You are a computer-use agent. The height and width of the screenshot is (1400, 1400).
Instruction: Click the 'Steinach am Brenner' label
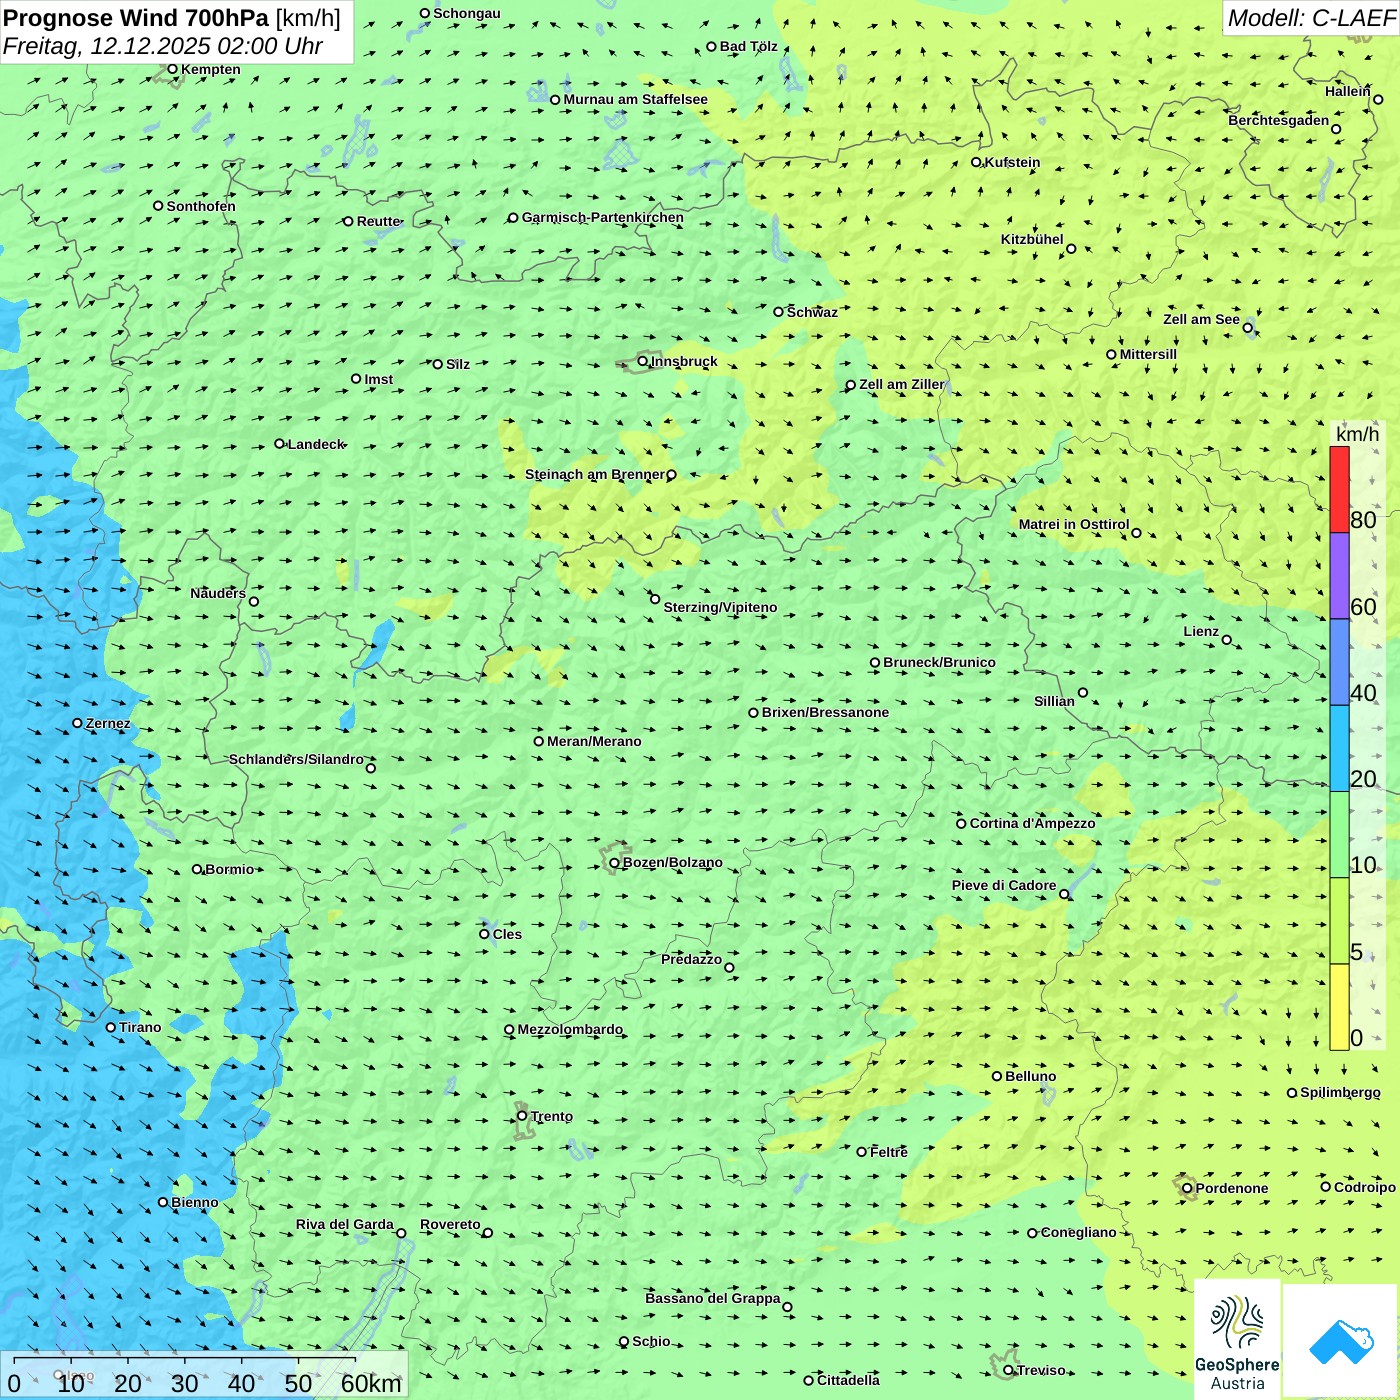[x=594, y=474]
